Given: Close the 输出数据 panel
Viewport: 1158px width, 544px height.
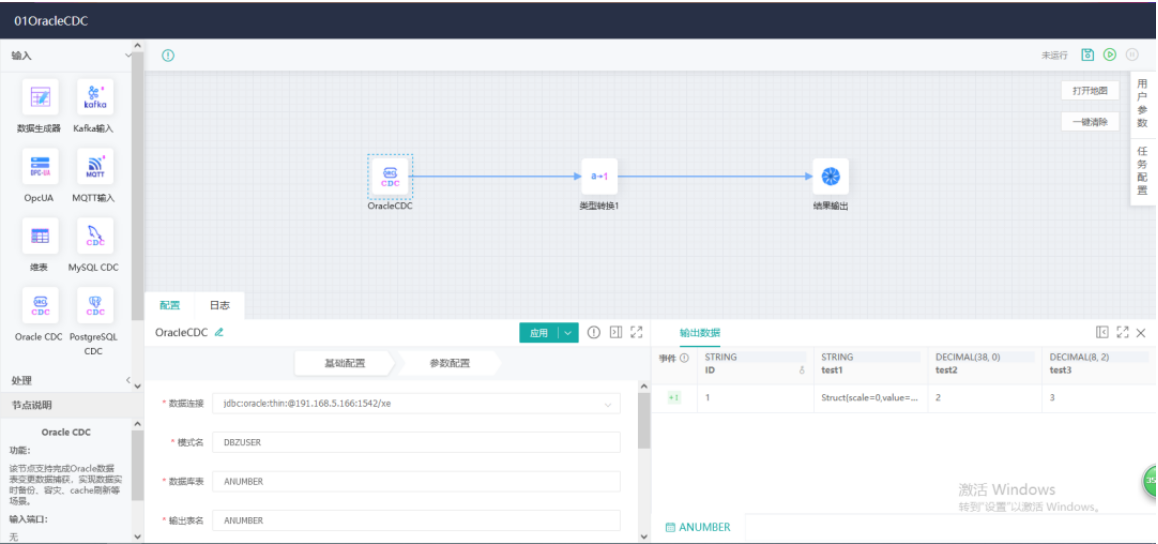Looking at the screenshot, I should coord(1141,332).
